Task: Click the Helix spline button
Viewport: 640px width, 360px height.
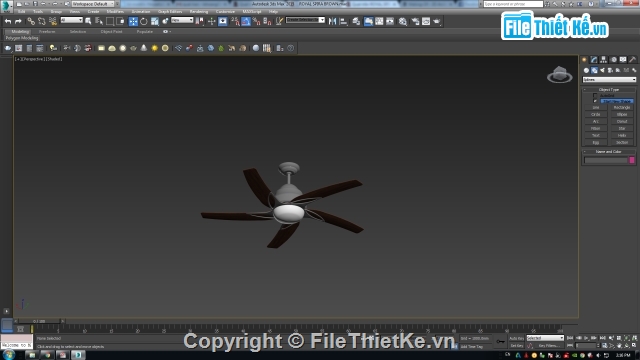Action: click(x=622, y=135)
